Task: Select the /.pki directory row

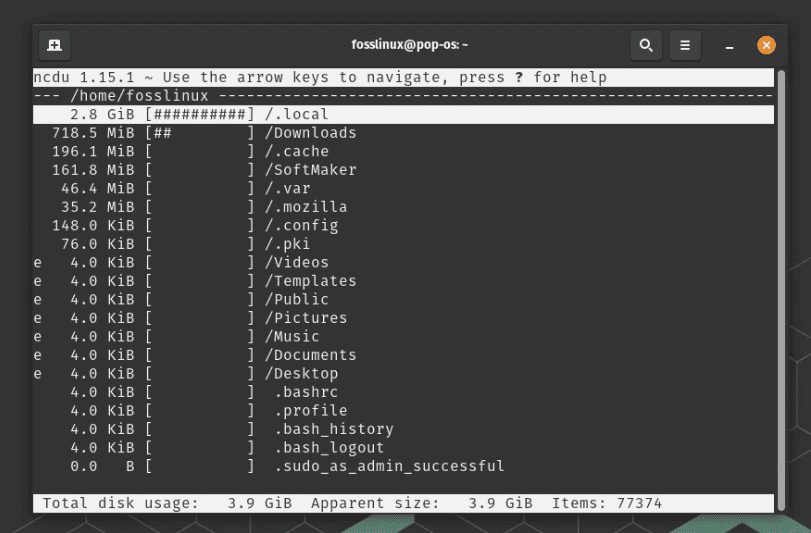Action: tap(403, 244)
